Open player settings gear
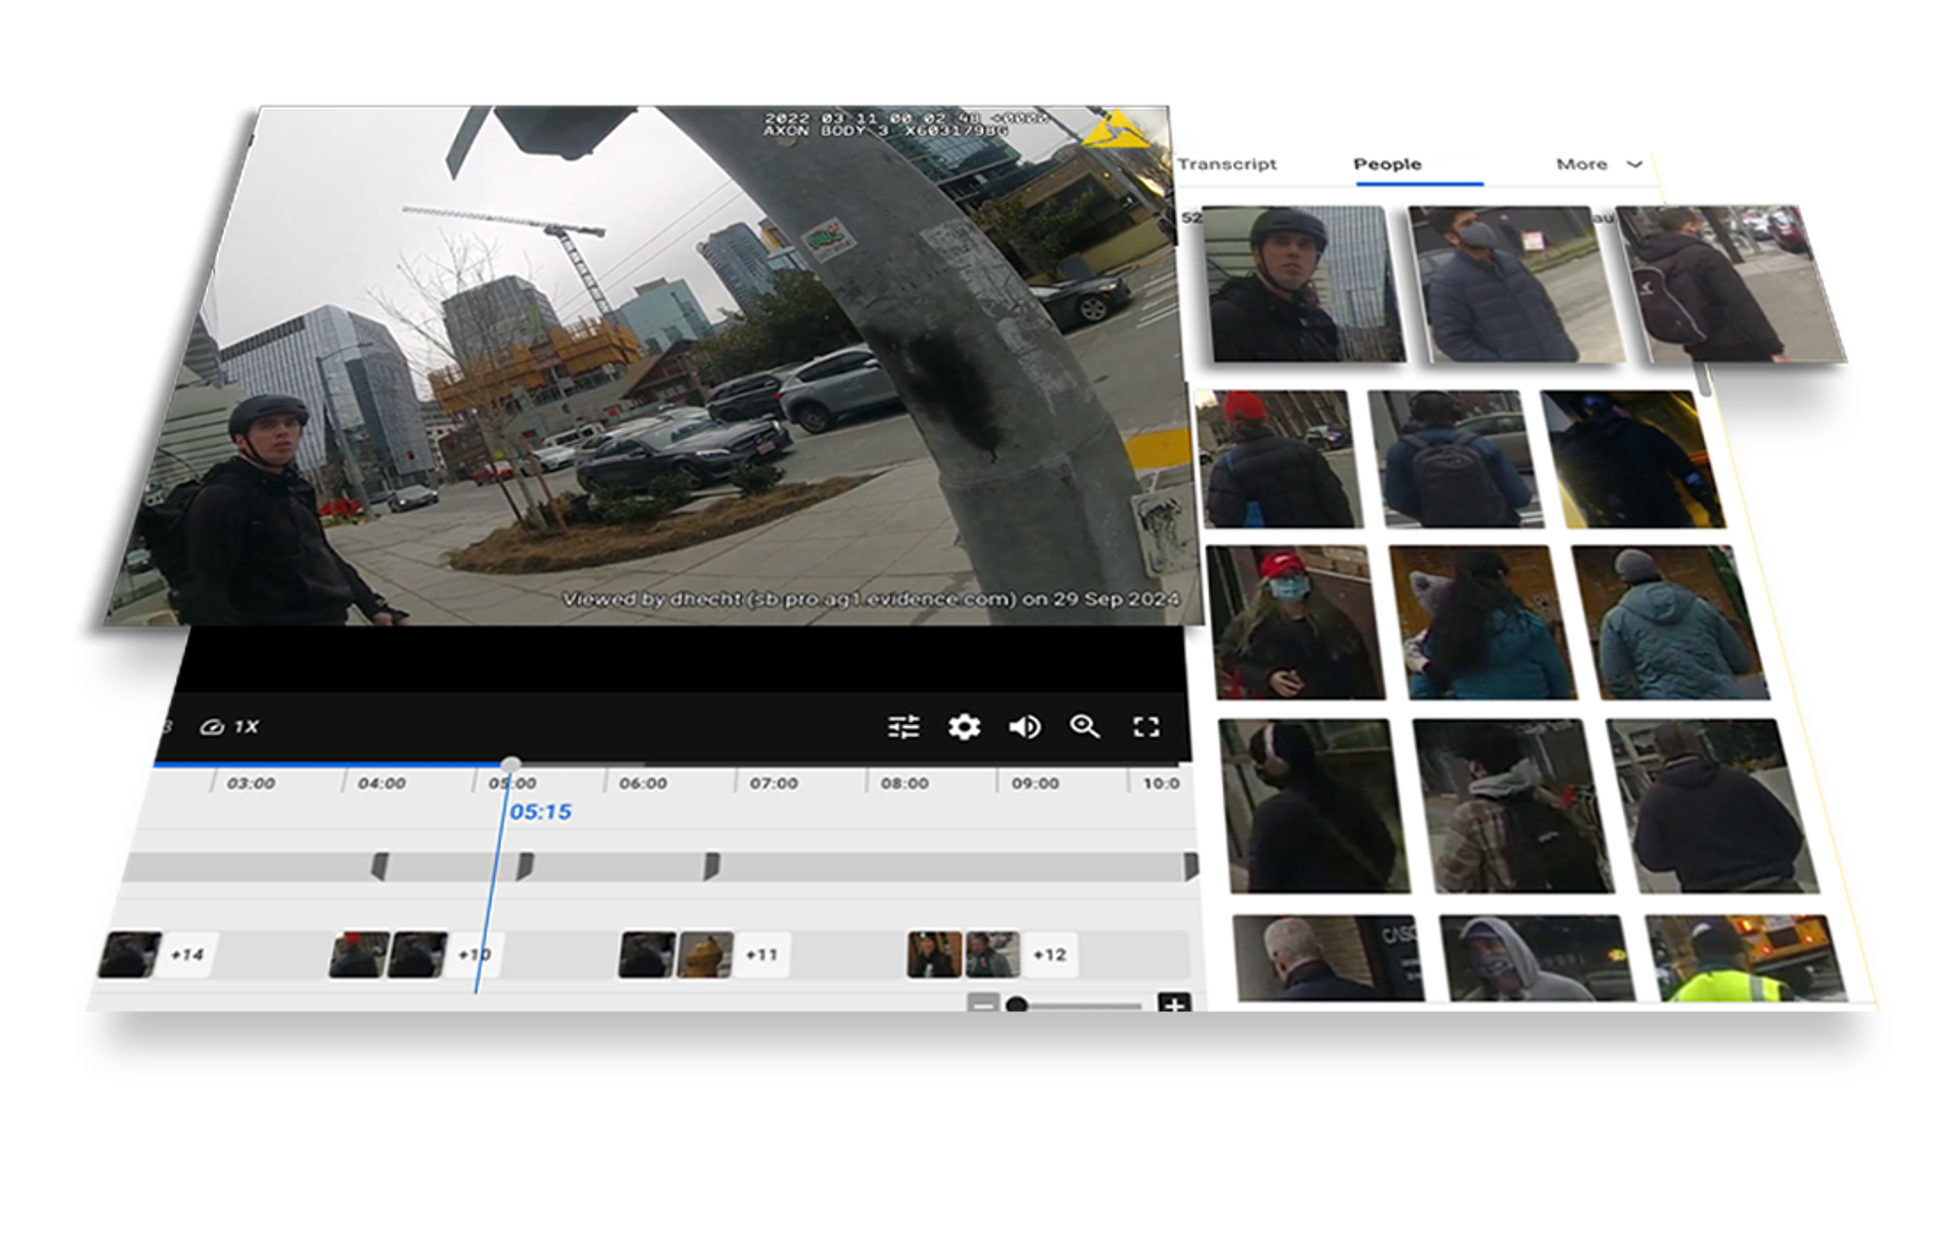 (x=964, y=727)
